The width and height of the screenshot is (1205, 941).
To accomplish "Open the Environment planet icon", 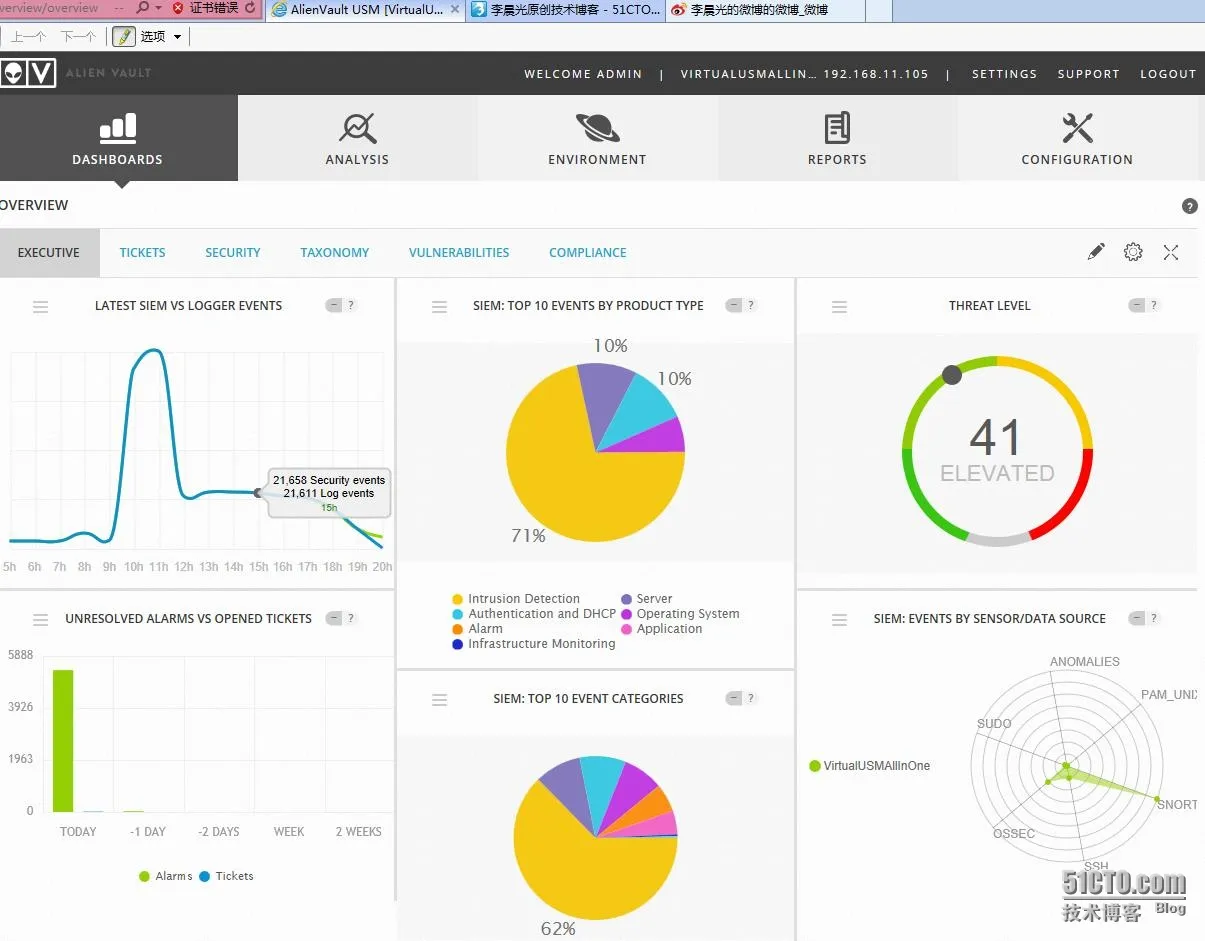I will point(597,128).
